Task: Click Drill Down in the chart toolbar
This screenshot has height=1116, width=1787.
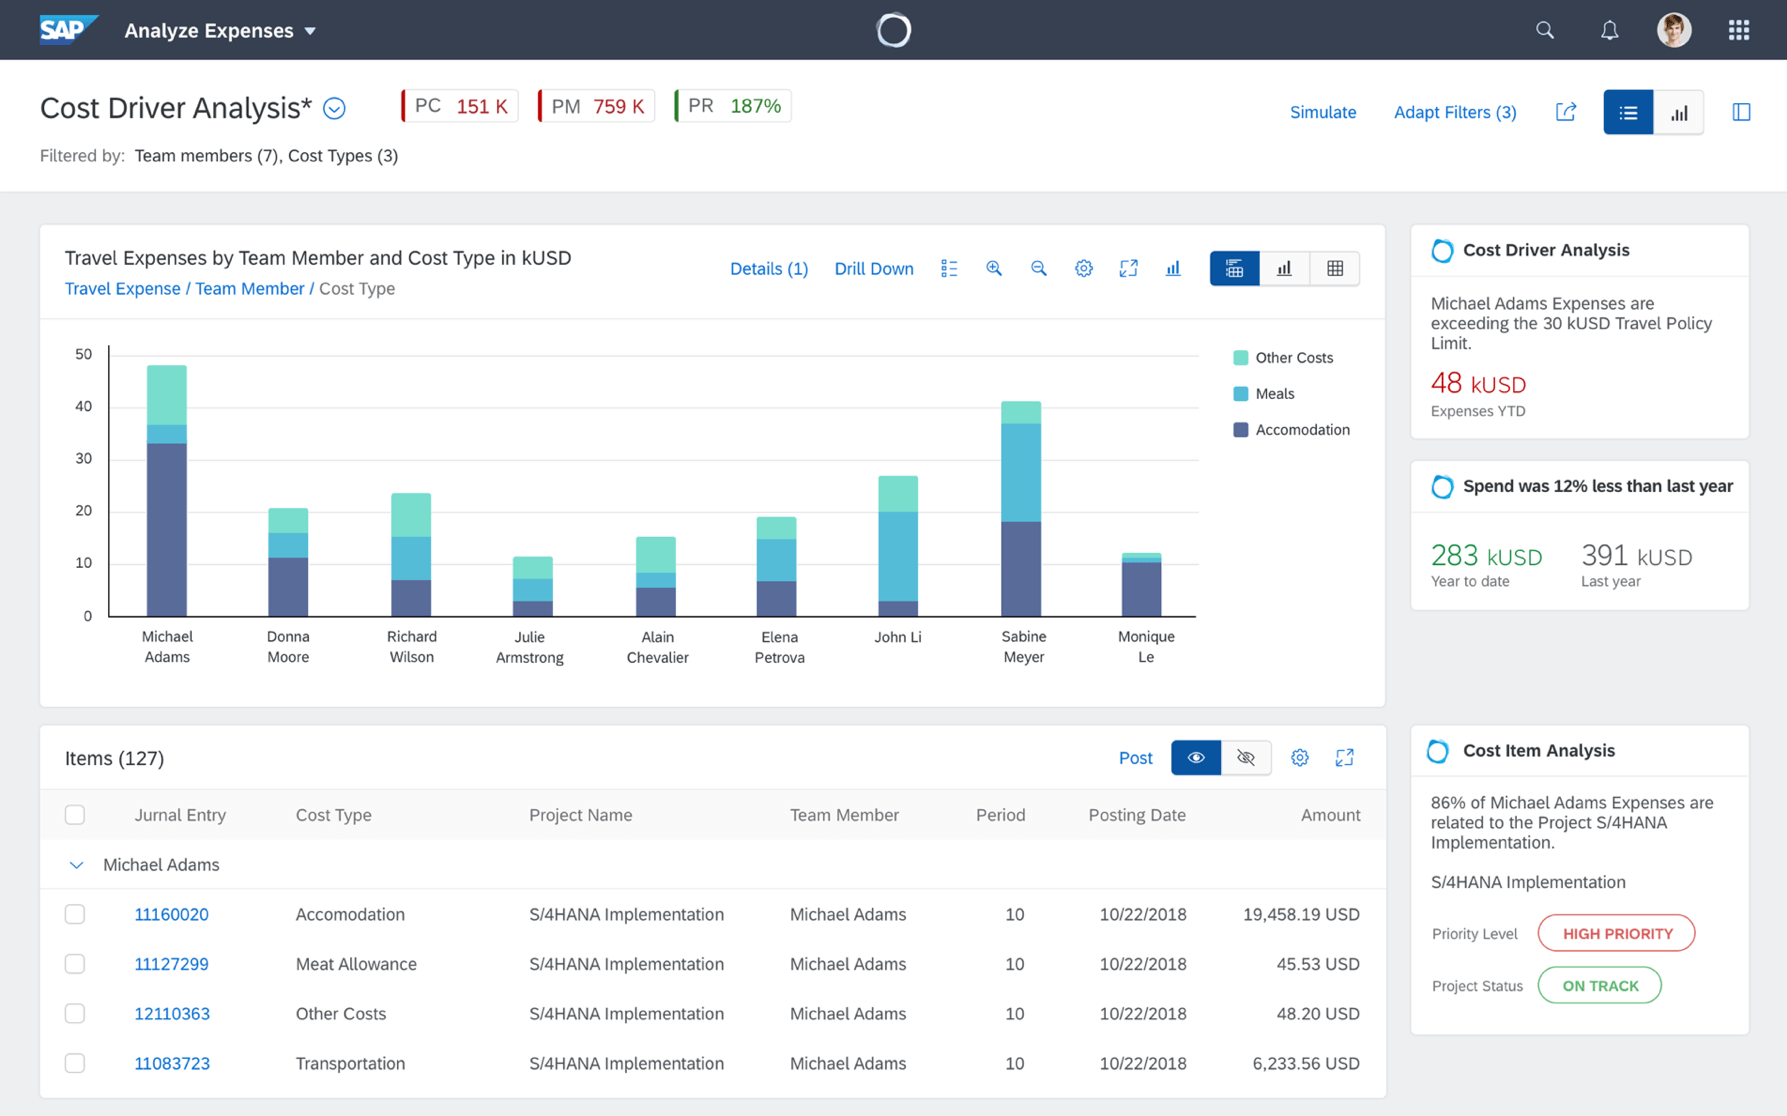Action: 873,268
